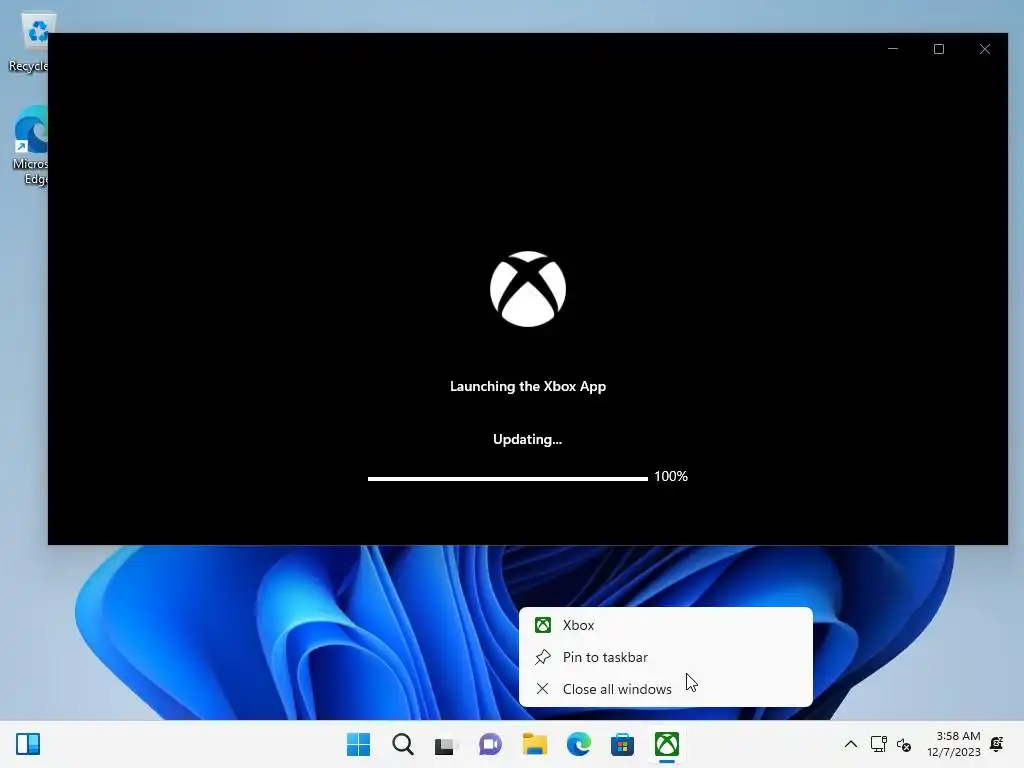The image size is (1024, 768).
Task: Click the Launching the Xbox App text
Action: coord(528,386)
